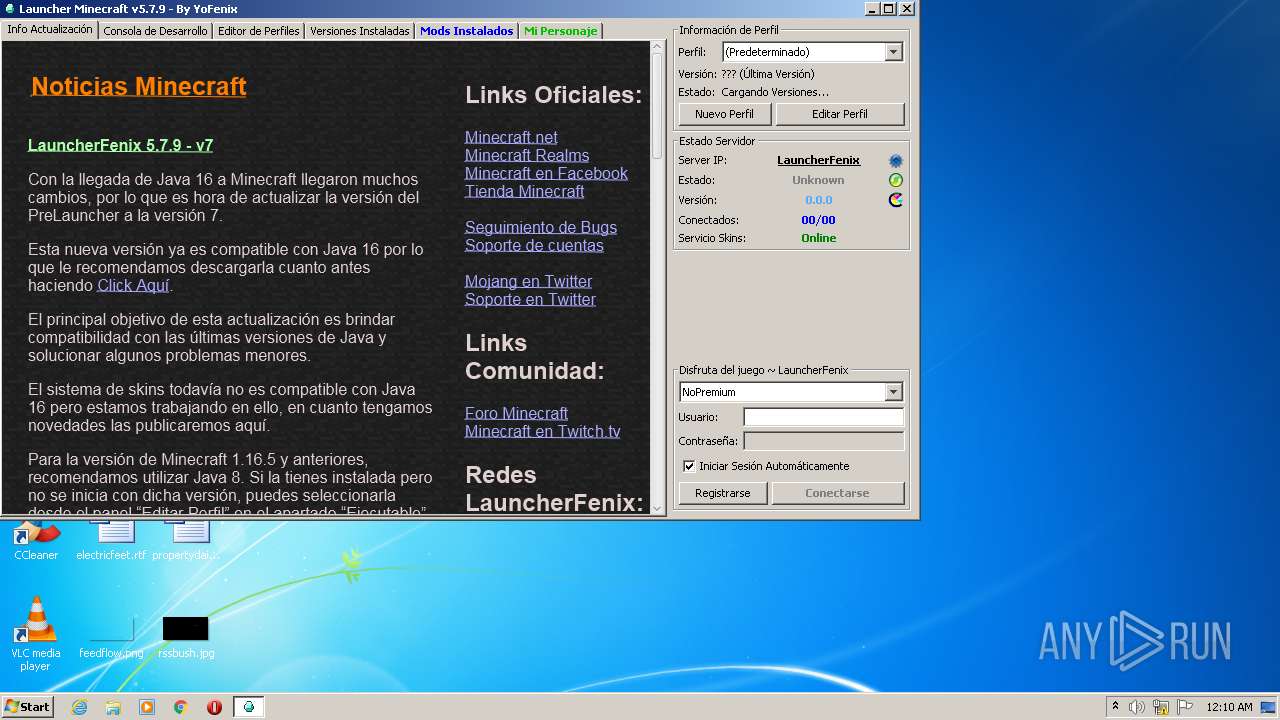The height and width of the screenshot is (720, 1280).
Task: Click the scroll up arrow of news panel
Action: point(657,46)
